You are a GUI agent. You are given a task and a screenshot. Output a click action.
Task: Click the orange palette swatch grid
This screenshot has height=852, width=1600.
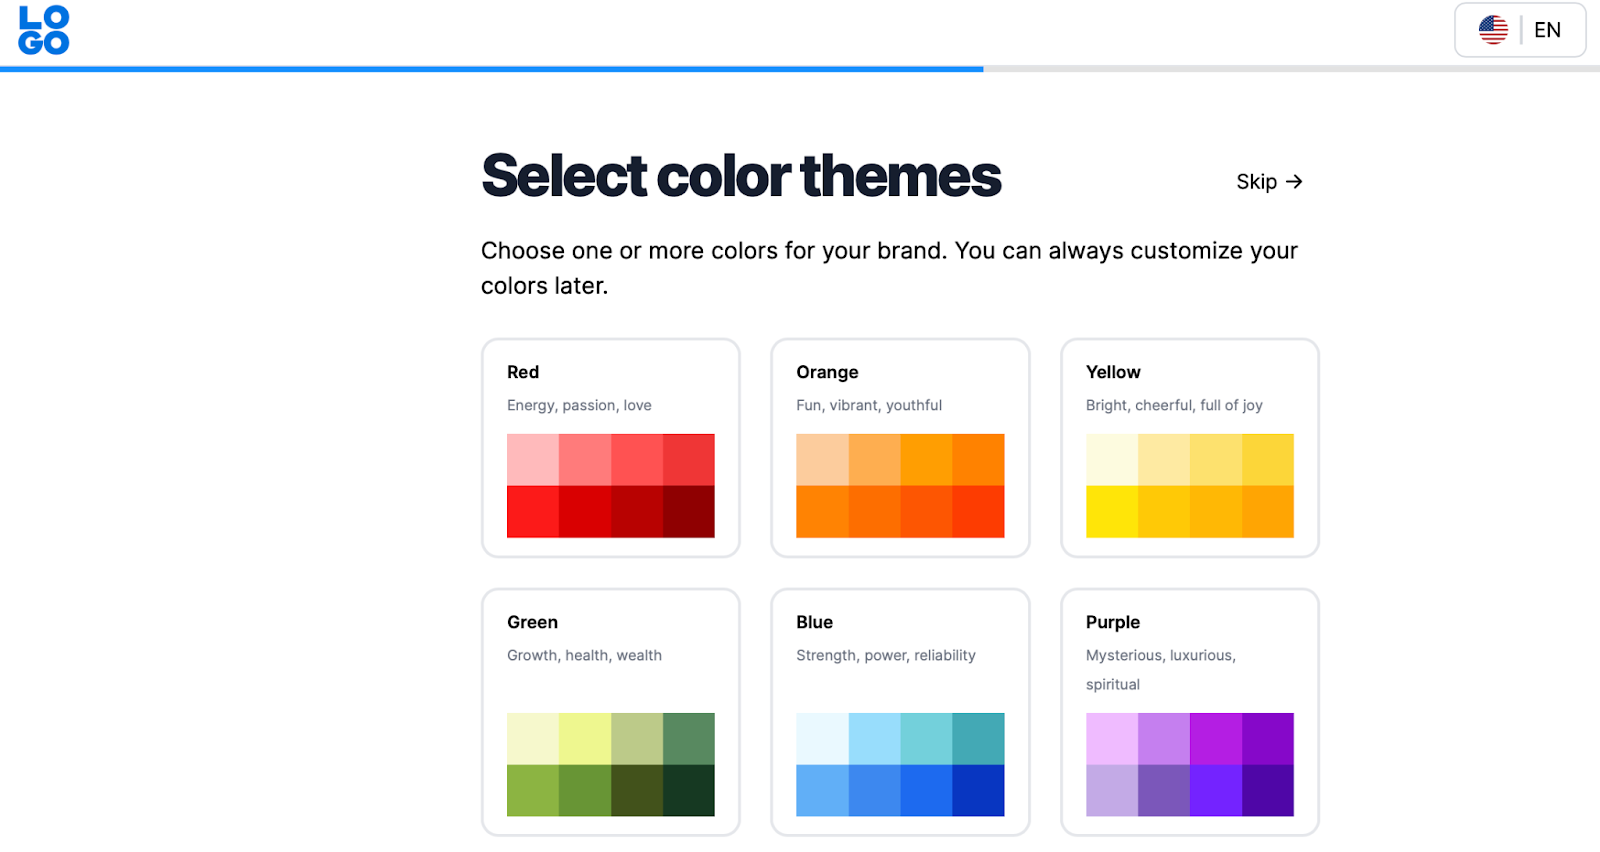point(900,486)
